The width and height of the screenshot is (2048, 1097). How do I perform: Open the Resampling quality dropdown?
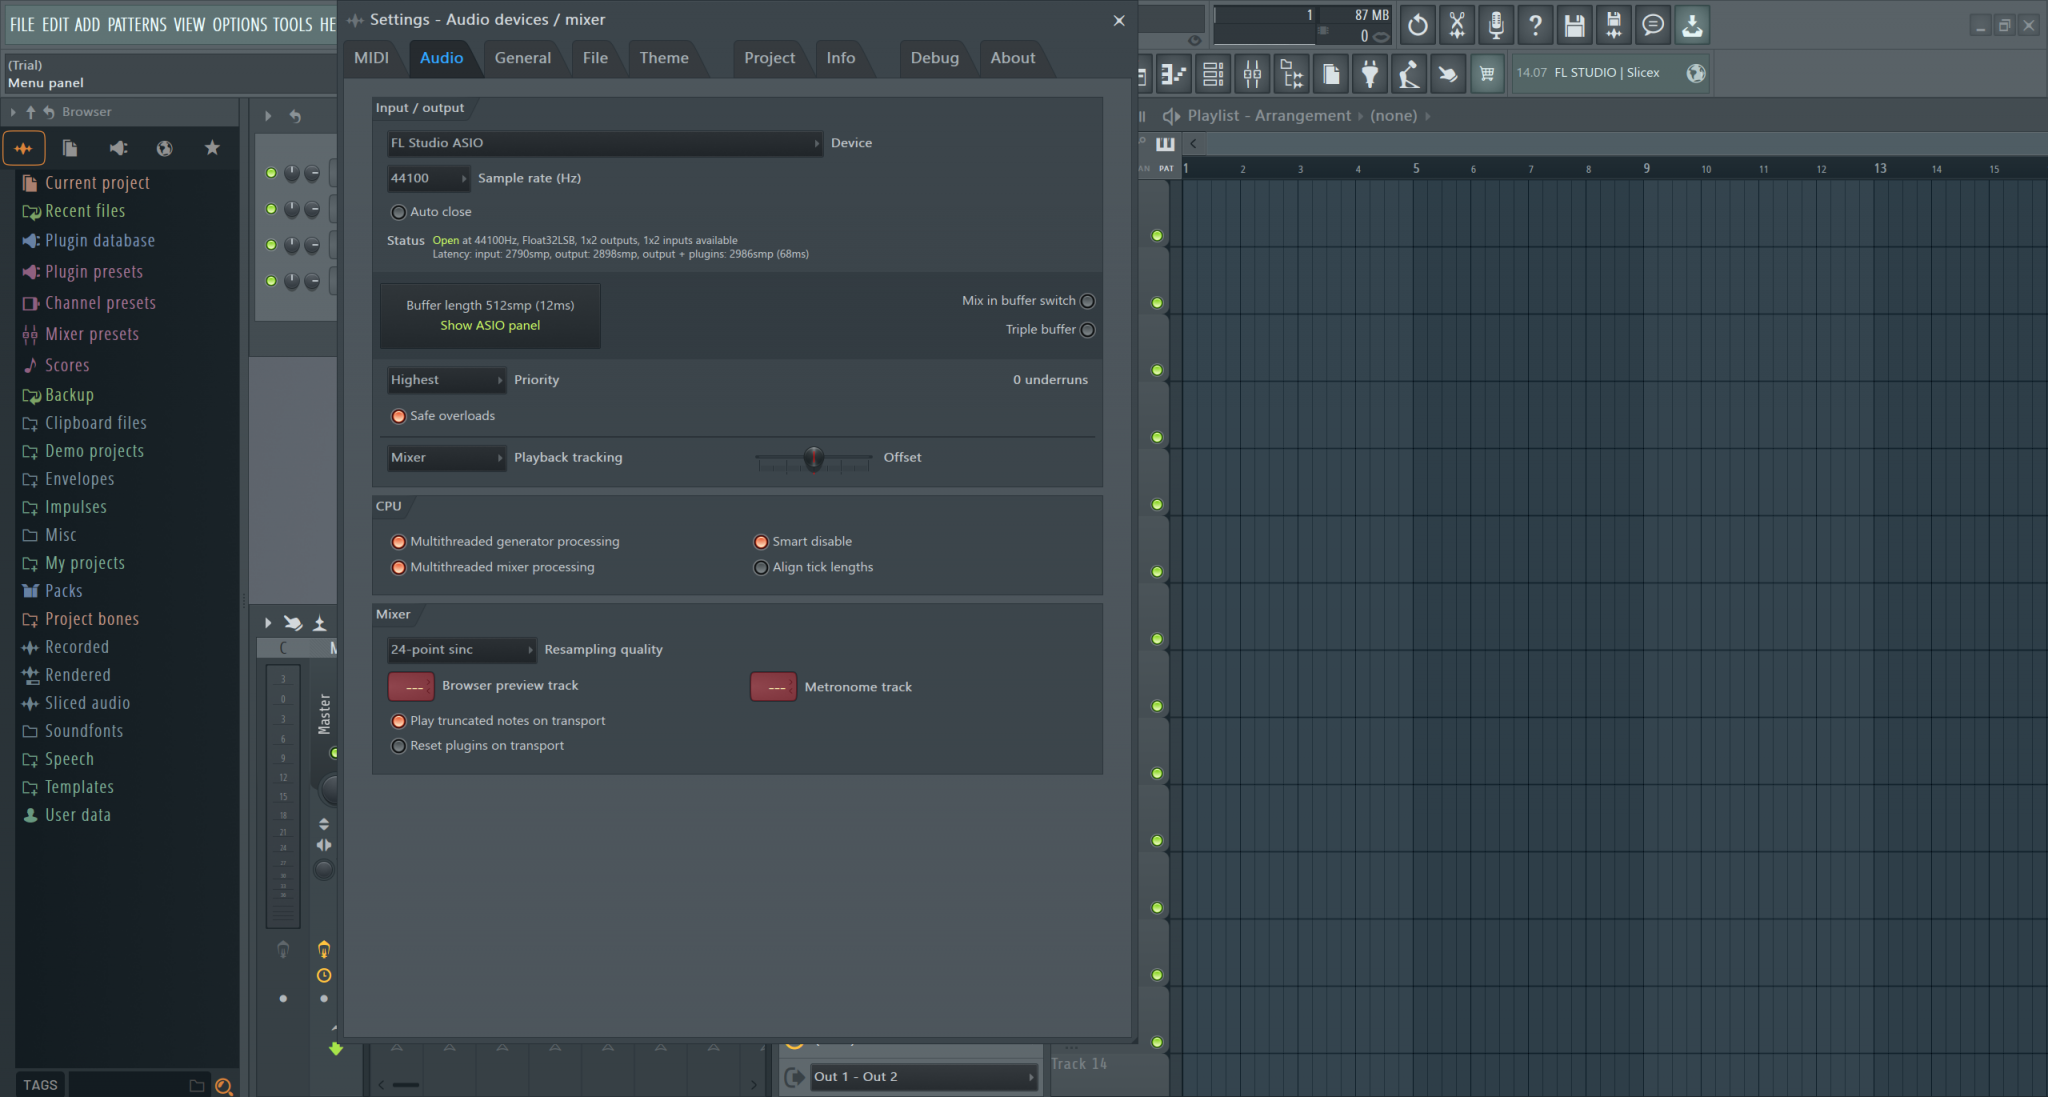point(460,649)
